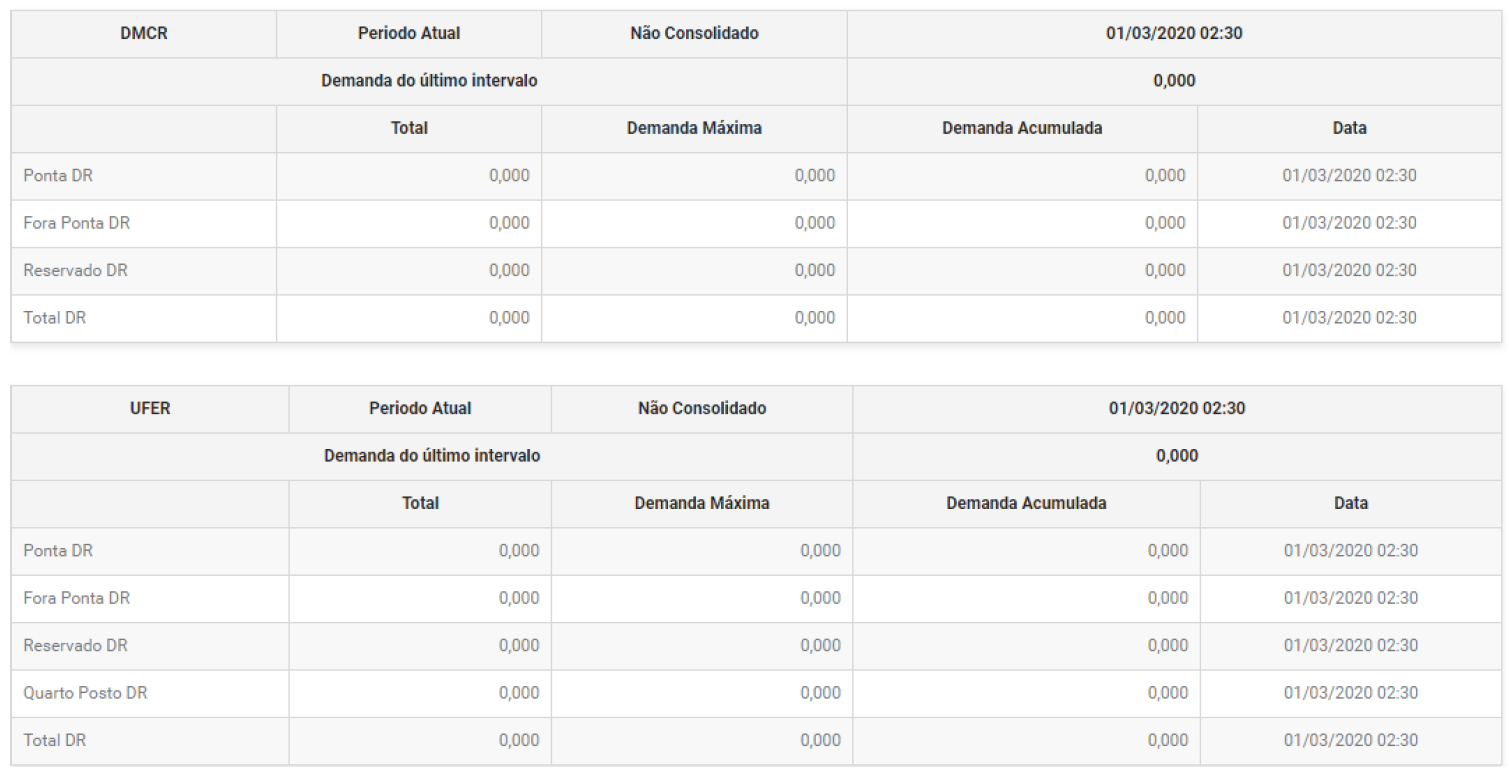
Task: Click Periodo Atual in the UFER table
Action: click(x=420, y=408)
